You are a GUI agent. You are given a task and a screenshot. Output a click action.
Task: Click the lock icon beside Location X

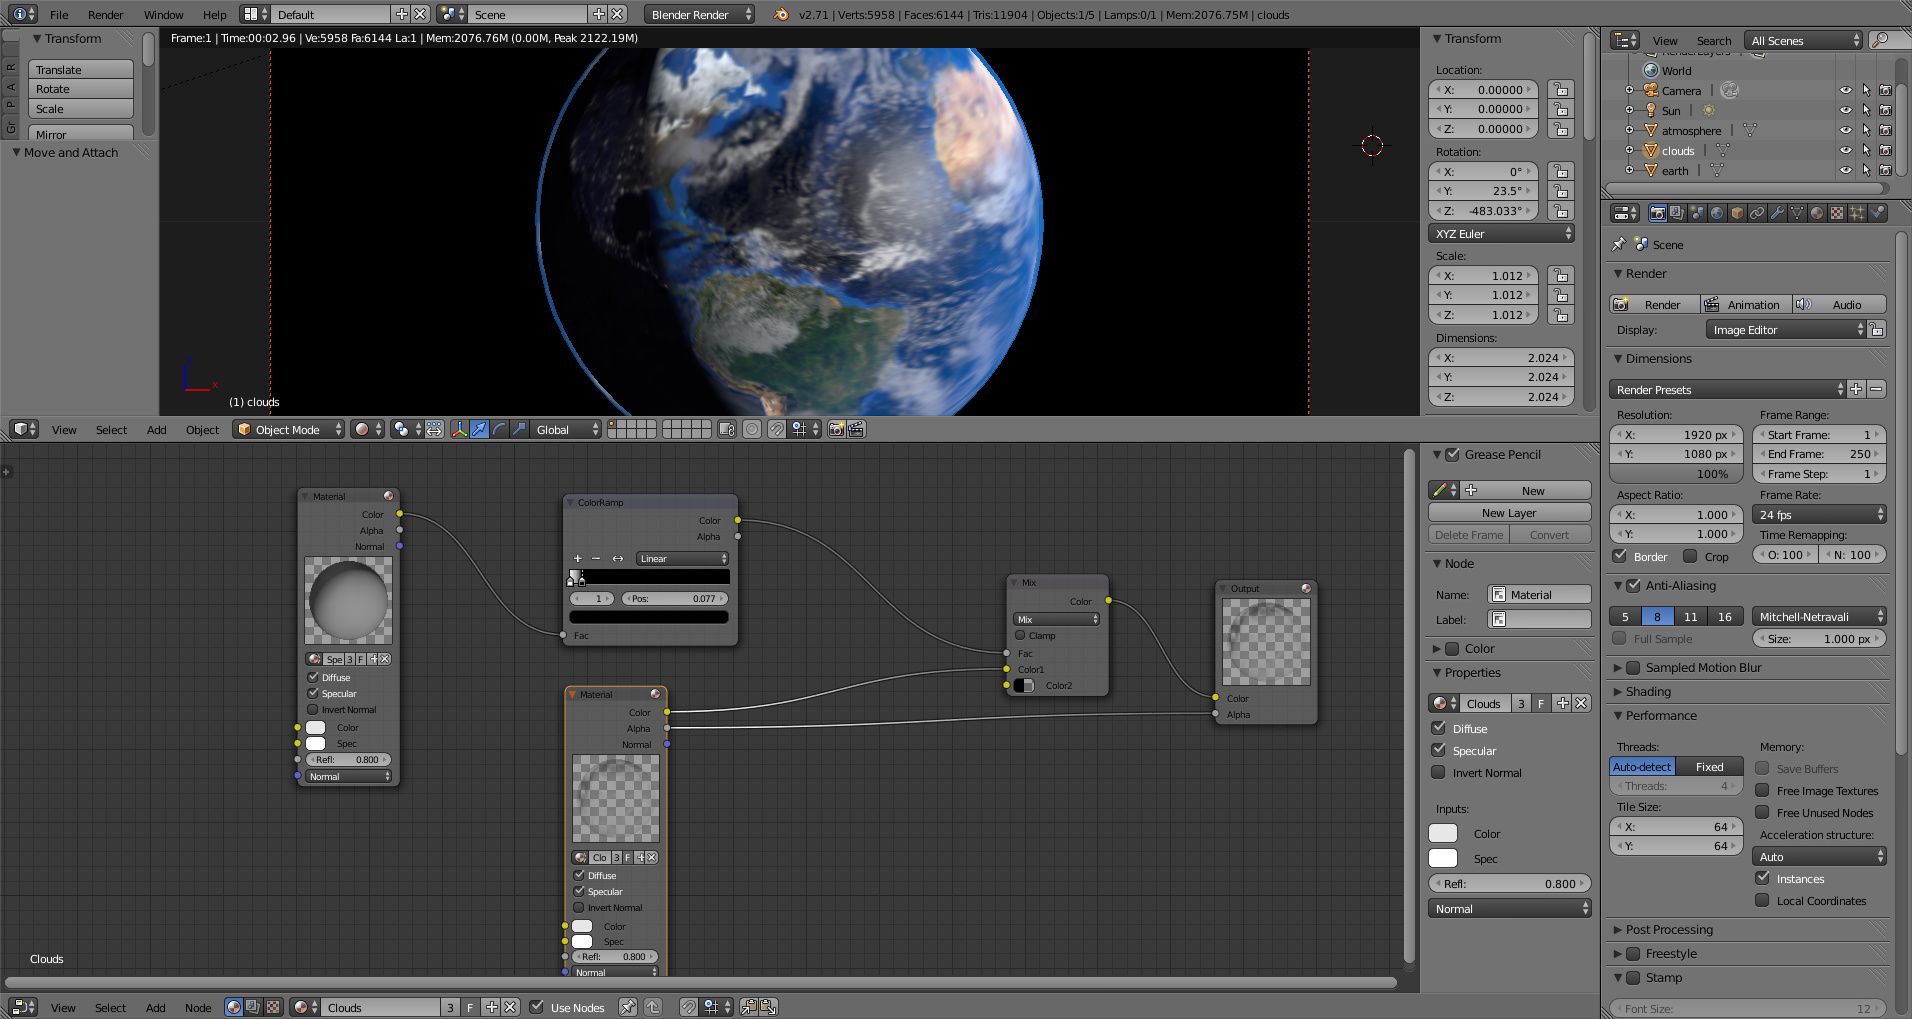coord(1560,90)
